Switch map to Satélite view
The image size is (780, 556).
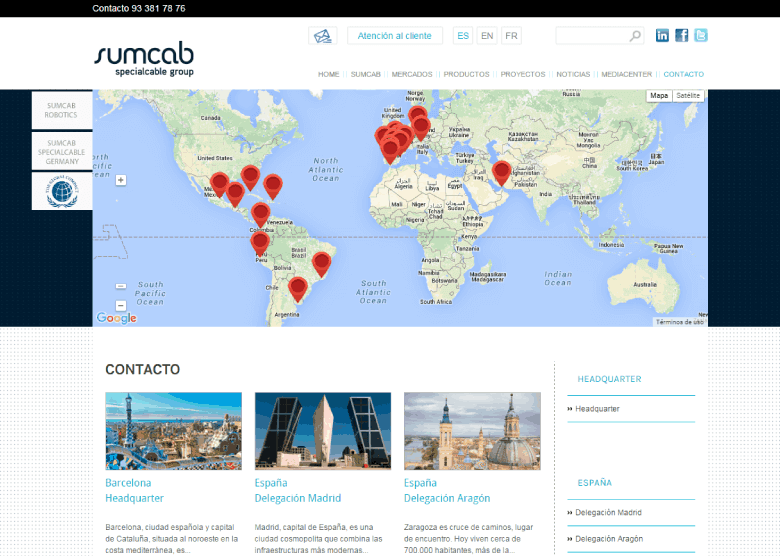click(688, 95)
